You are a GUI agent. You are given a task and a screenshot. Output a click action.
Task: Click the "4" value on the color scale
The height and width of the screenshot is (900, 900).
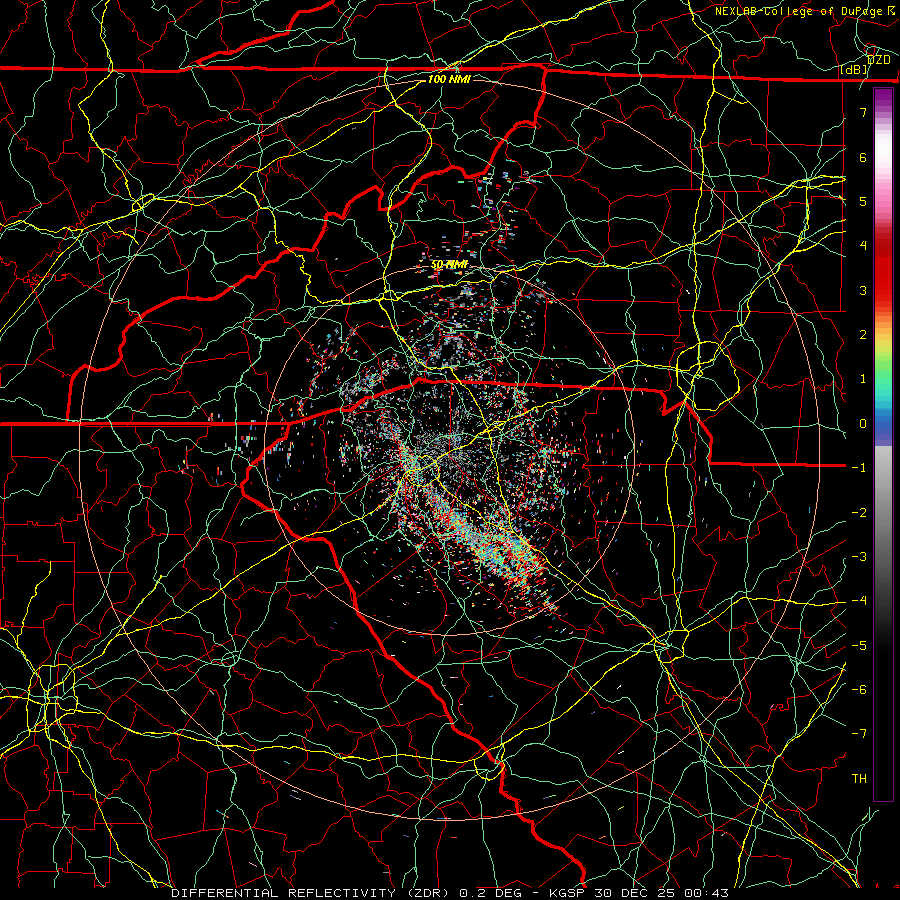click(x=863, y=246)
